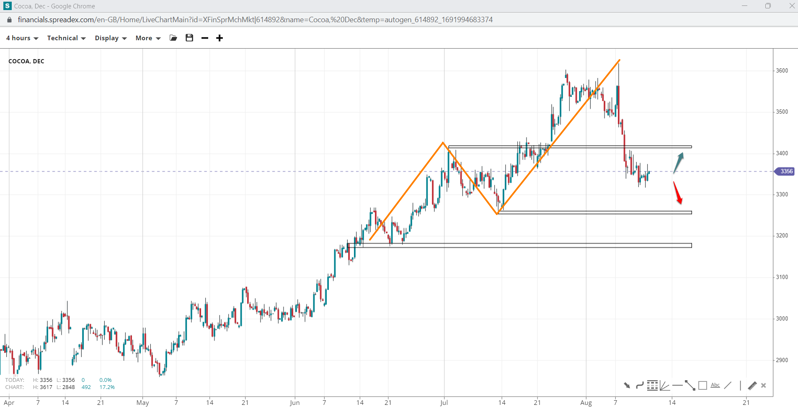Open the Display dropdown menu
This screenshot has height=407, width=798.
[x=110, y=38]
